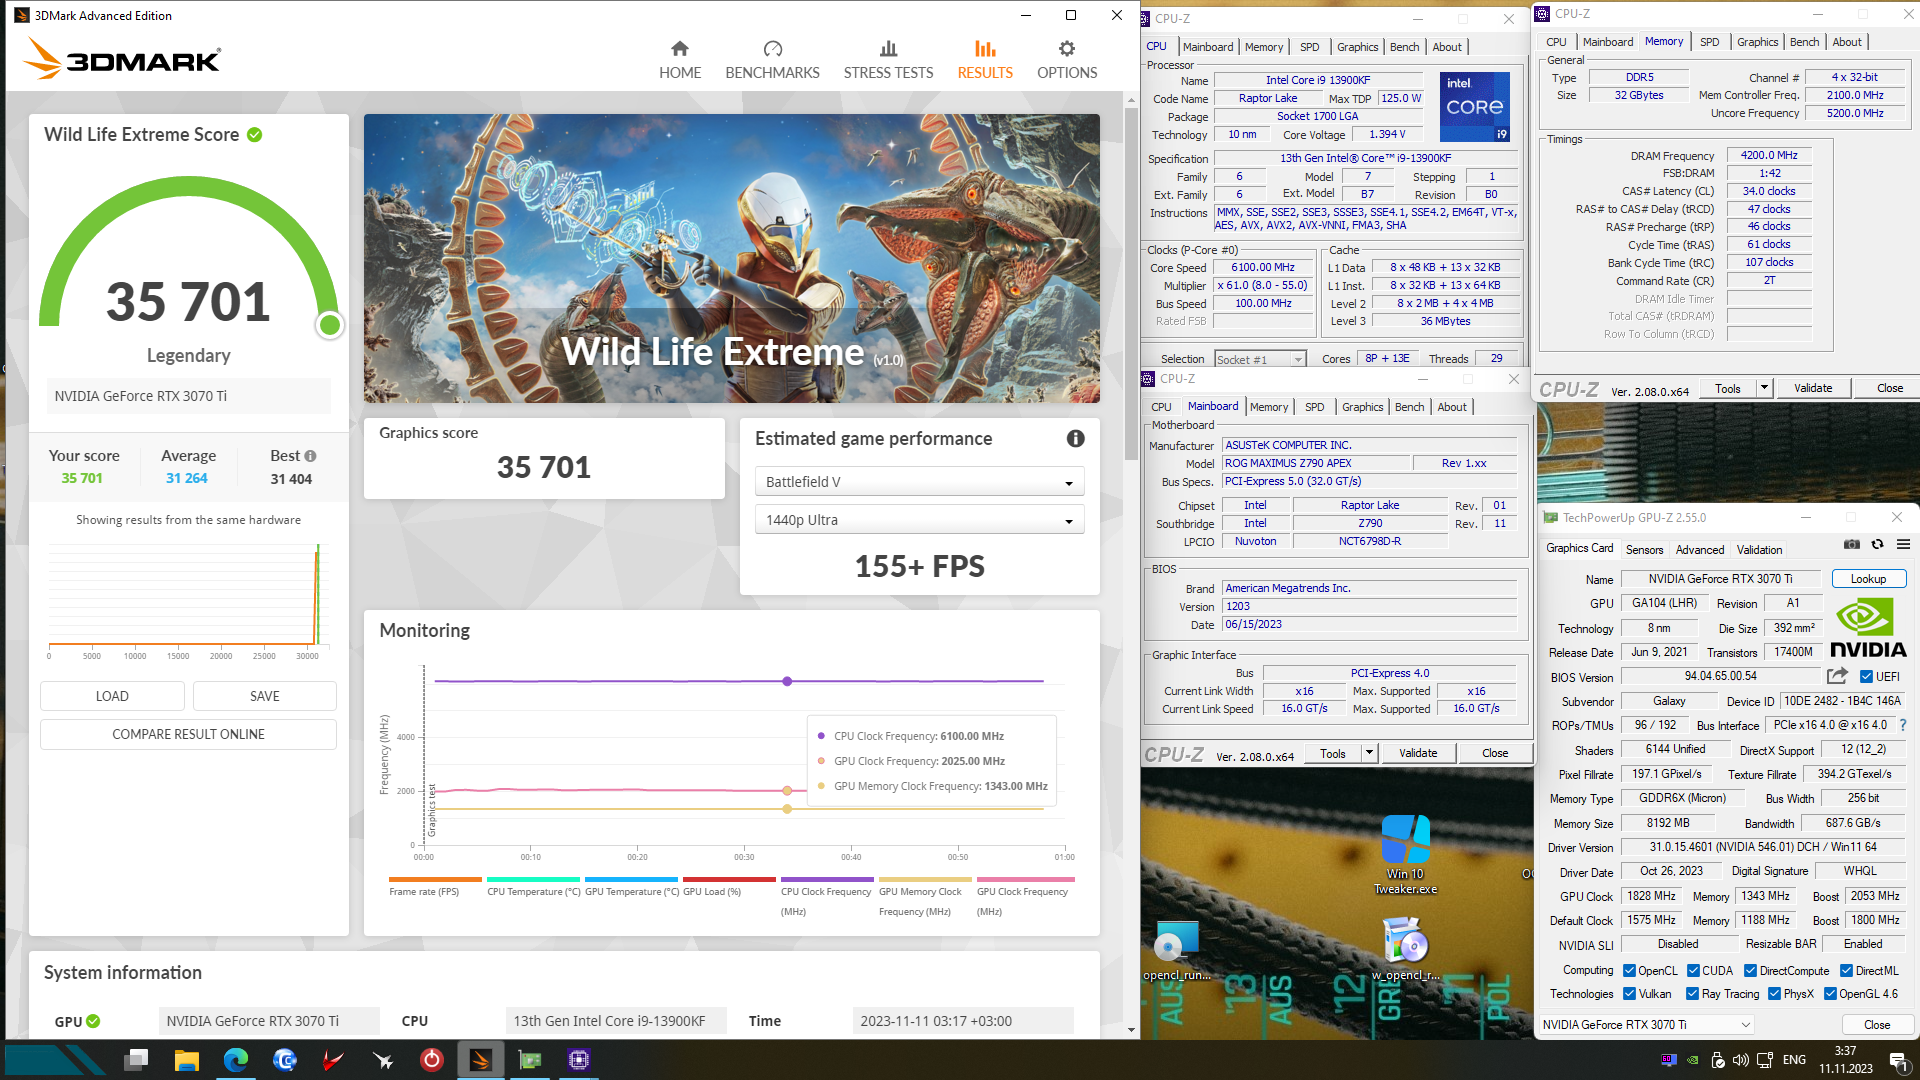Screen dimensions: 1920x1080
Task: Open the Socket #1 selection dropdown in CPU-Z
Action: point(1261,359)
